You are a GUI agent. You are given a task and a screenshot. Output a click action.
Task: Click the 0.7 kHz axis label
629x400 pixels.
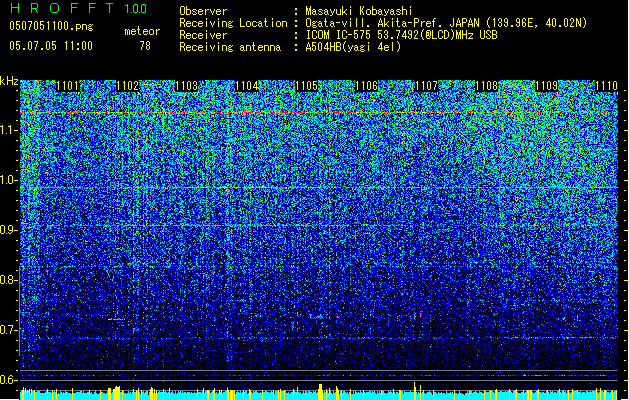tap(9, 330)
